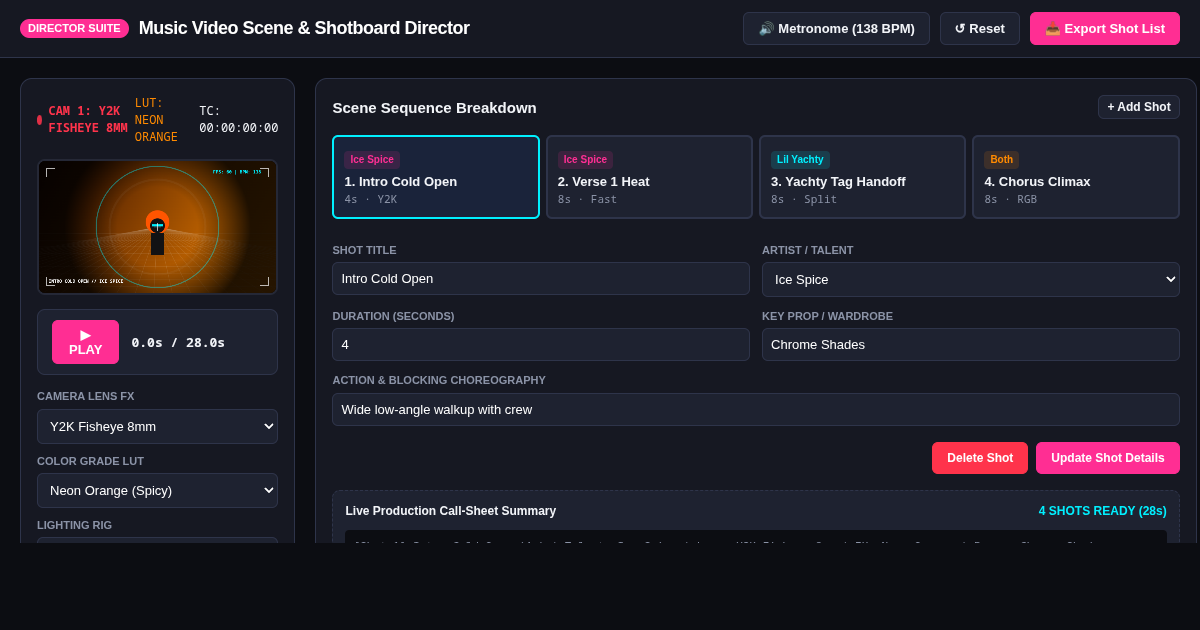Screen dimensions: 1200x630
Task: Click the Duration (seconds) field
Action: coord(541,344)
